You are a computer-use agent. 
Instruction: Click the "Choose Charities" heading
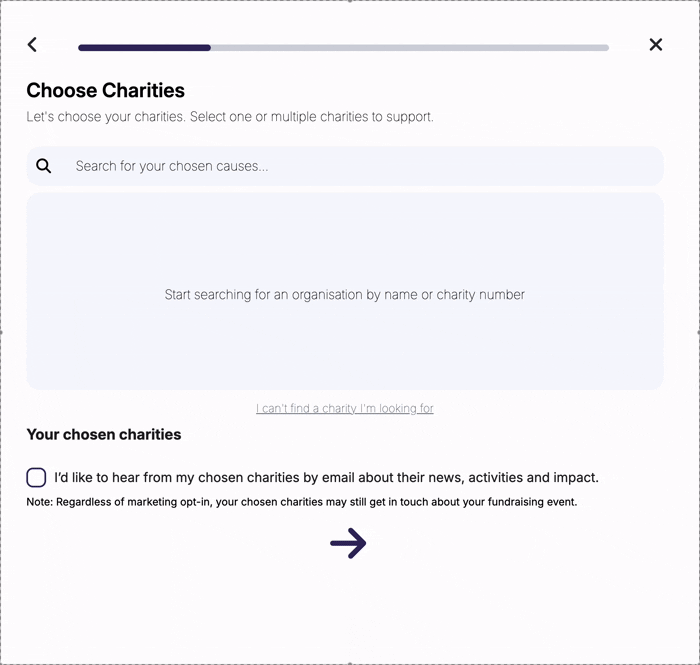105,90
